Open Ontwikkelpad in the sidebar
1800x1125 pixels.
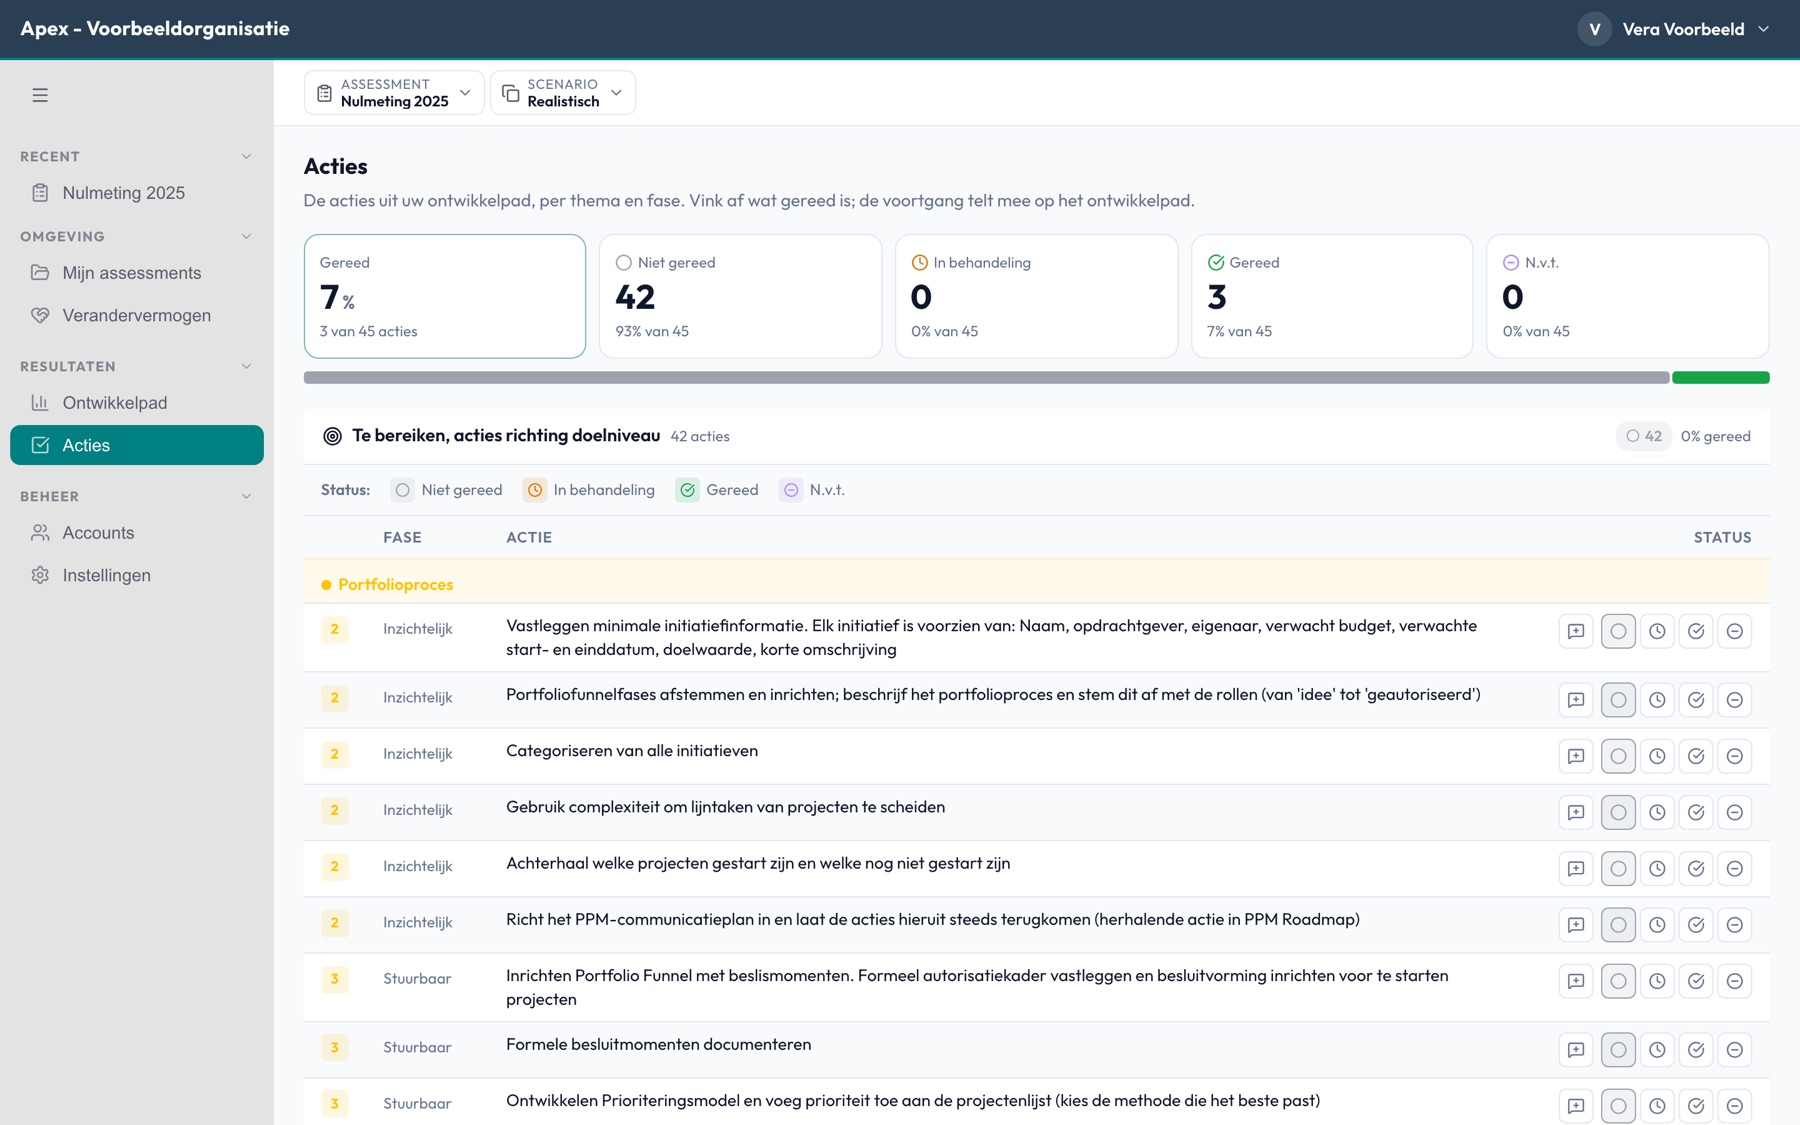[137, 403]
